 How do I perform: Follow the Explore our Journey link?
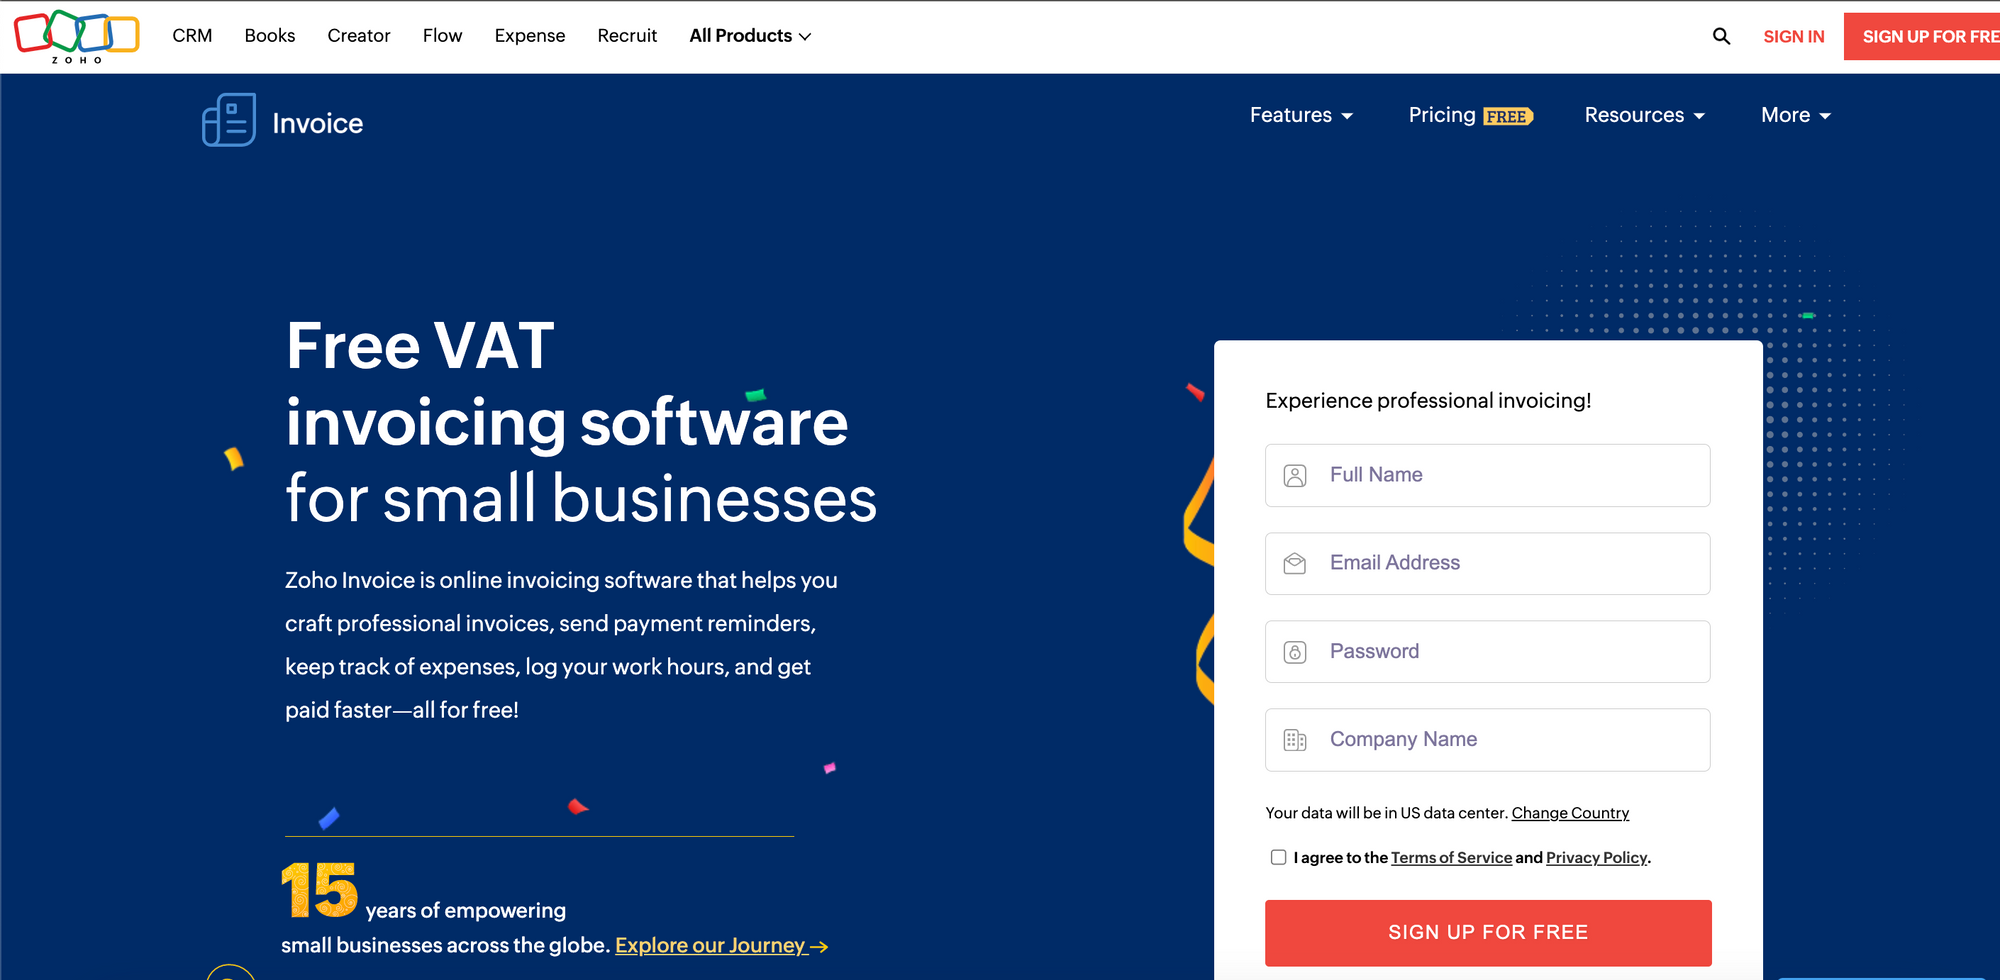click(x=710, y=946)
